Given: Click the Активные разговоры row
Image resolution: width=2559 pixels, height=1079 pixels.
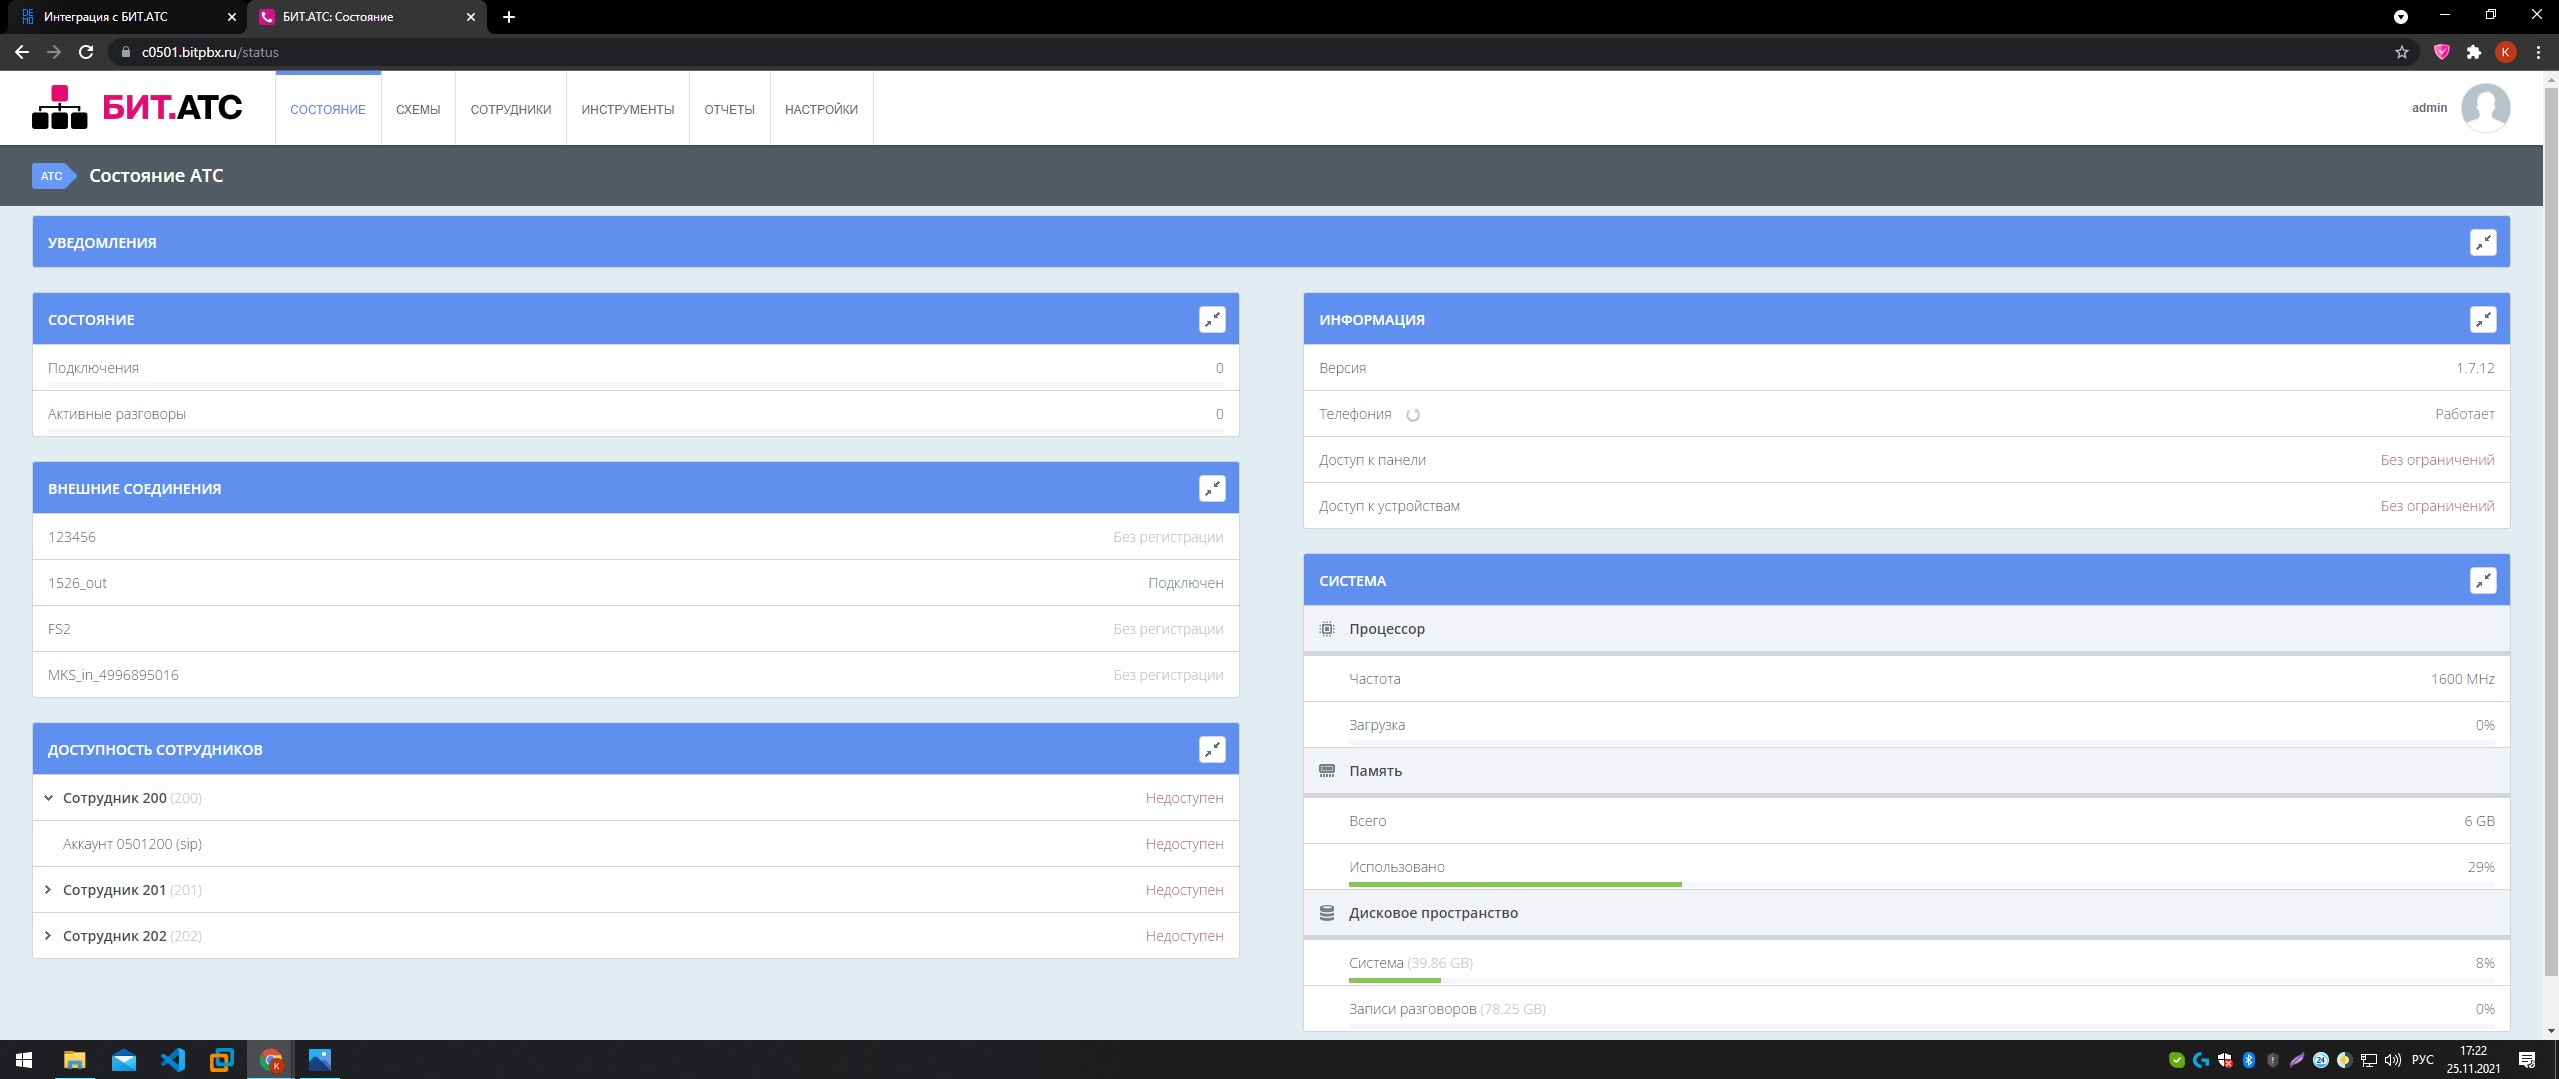Looking at the screenshot, I should pos(636,414).
